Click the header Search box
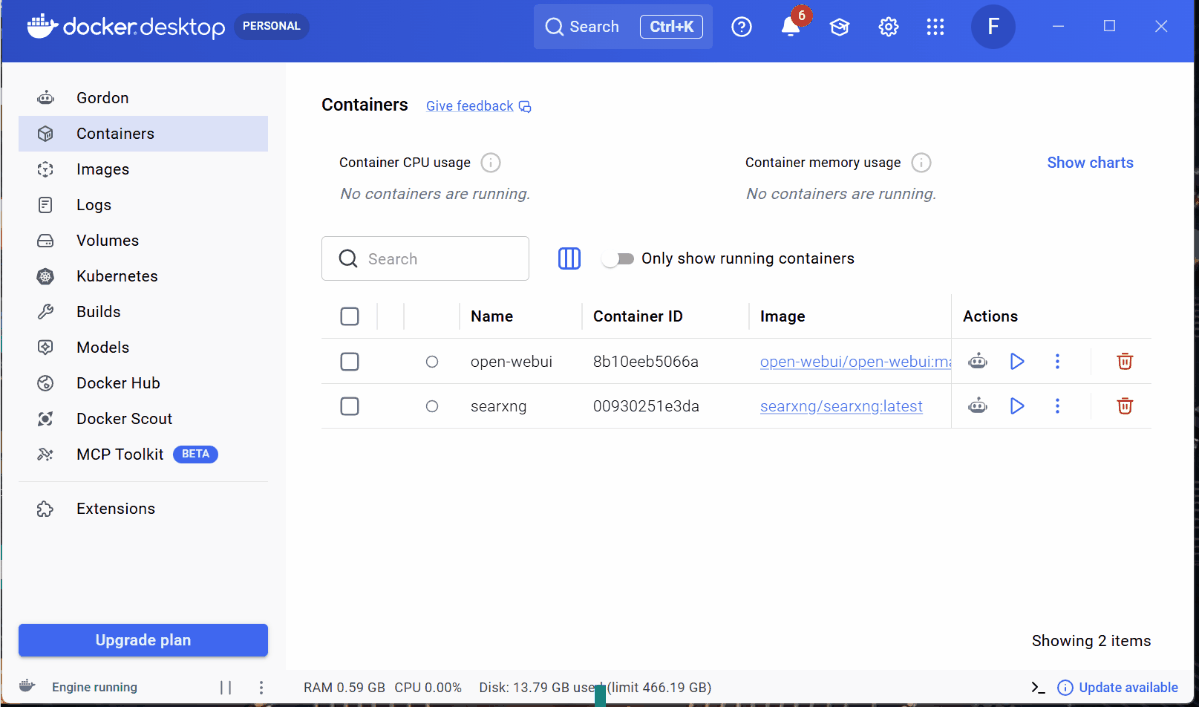This screenshot has width=1199, height=707. tap(623, 27)
